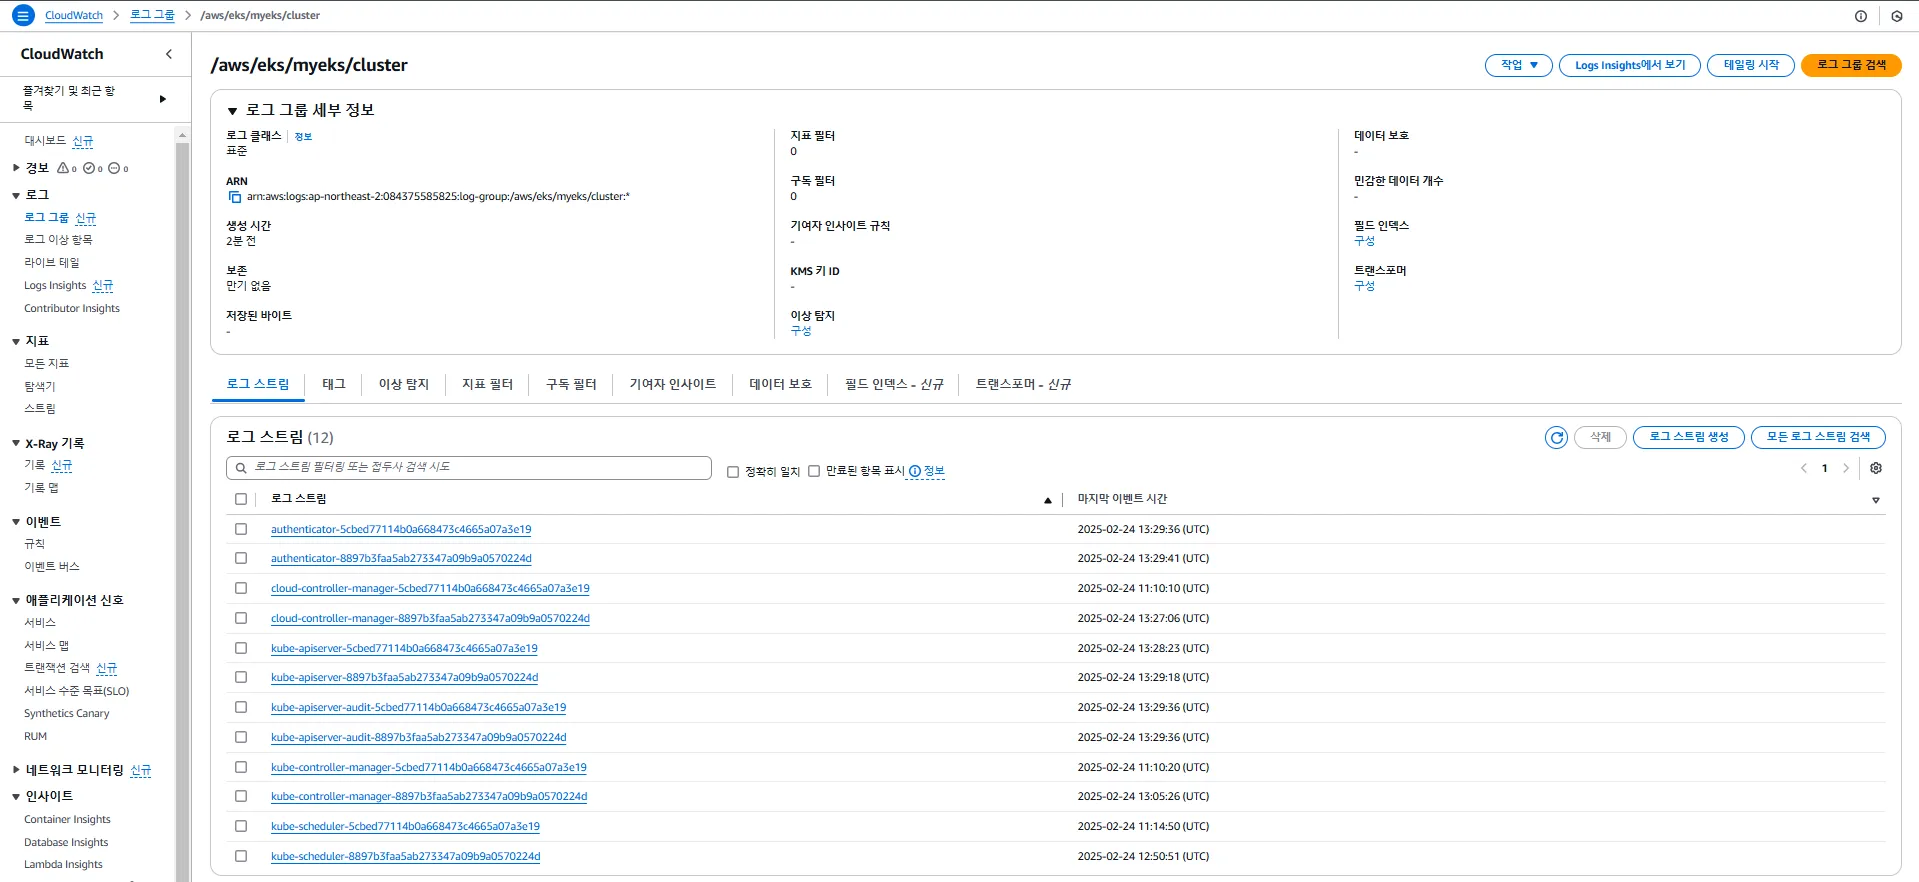
Task: Click Logs Insights에서 보기 button
Action: (x=1630, y=65)
